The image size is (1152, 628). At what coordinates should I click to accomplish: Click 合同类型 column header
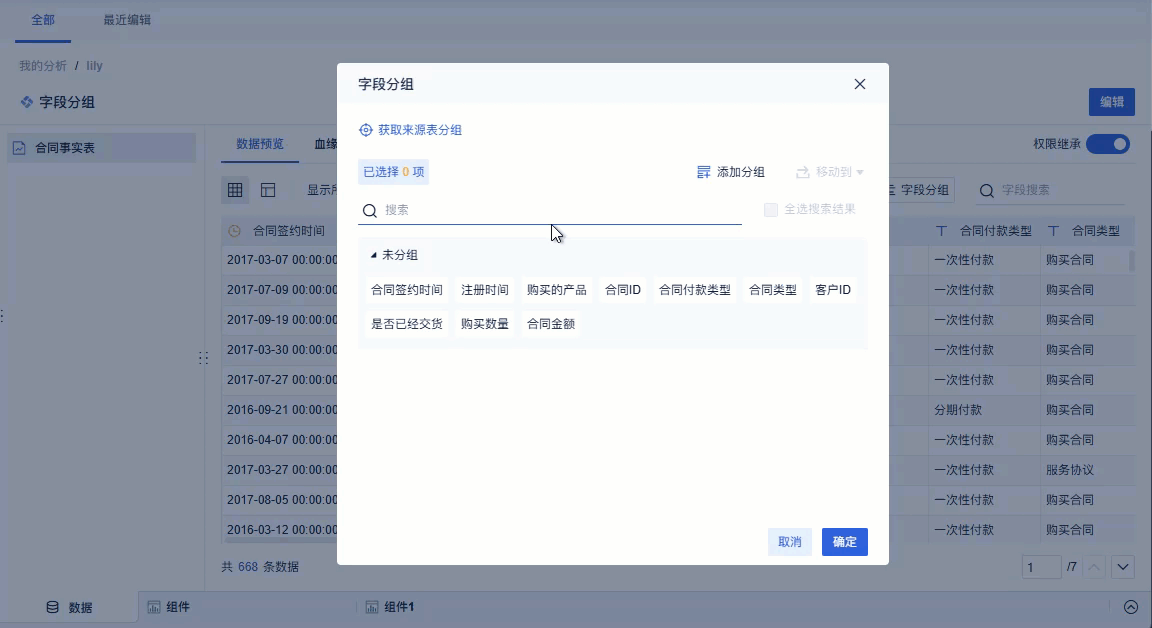(1095, 231)
